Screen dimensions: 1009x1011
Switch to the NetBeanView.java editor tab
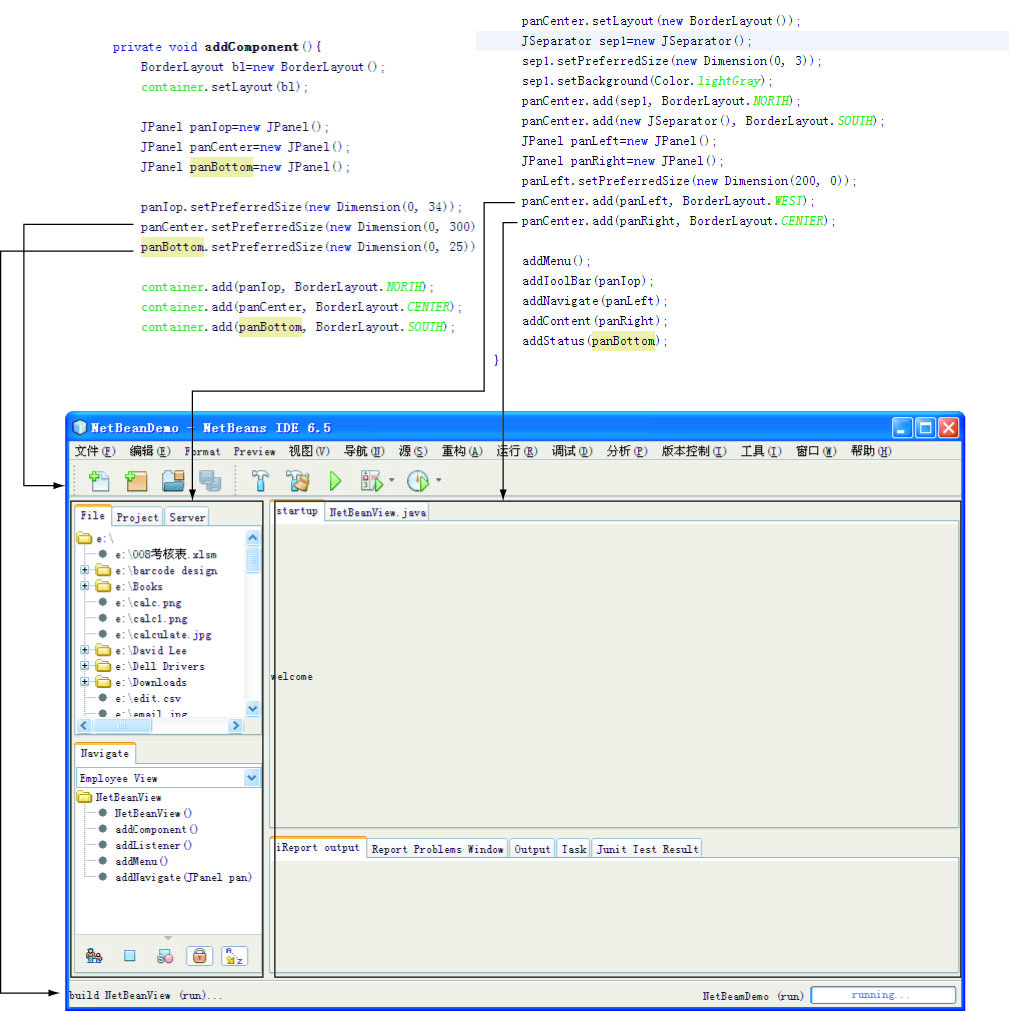377,512
